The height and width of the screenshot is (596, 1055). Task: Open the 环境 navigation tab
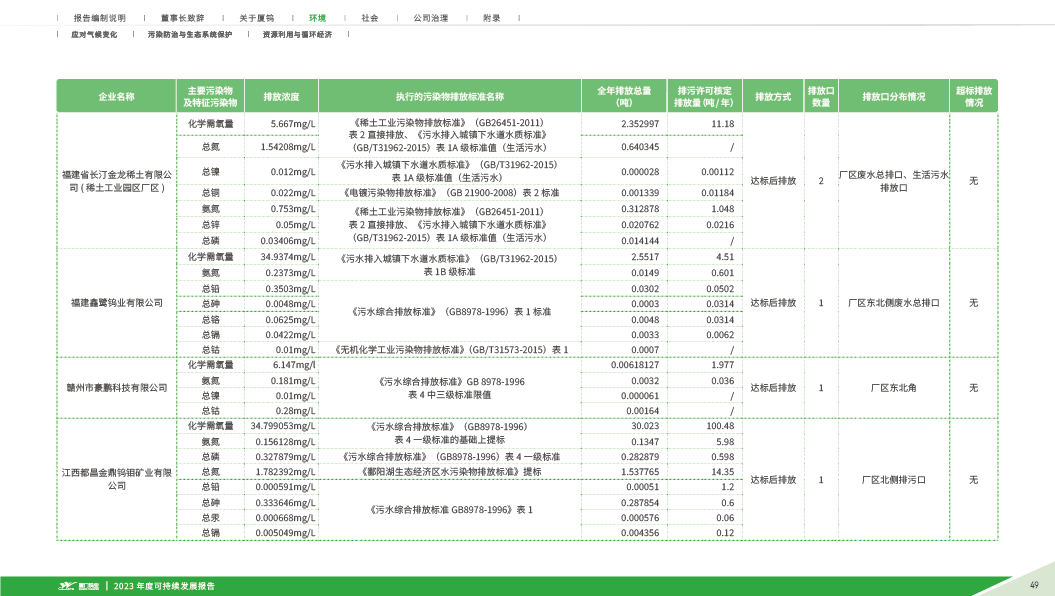coord(317,18)
